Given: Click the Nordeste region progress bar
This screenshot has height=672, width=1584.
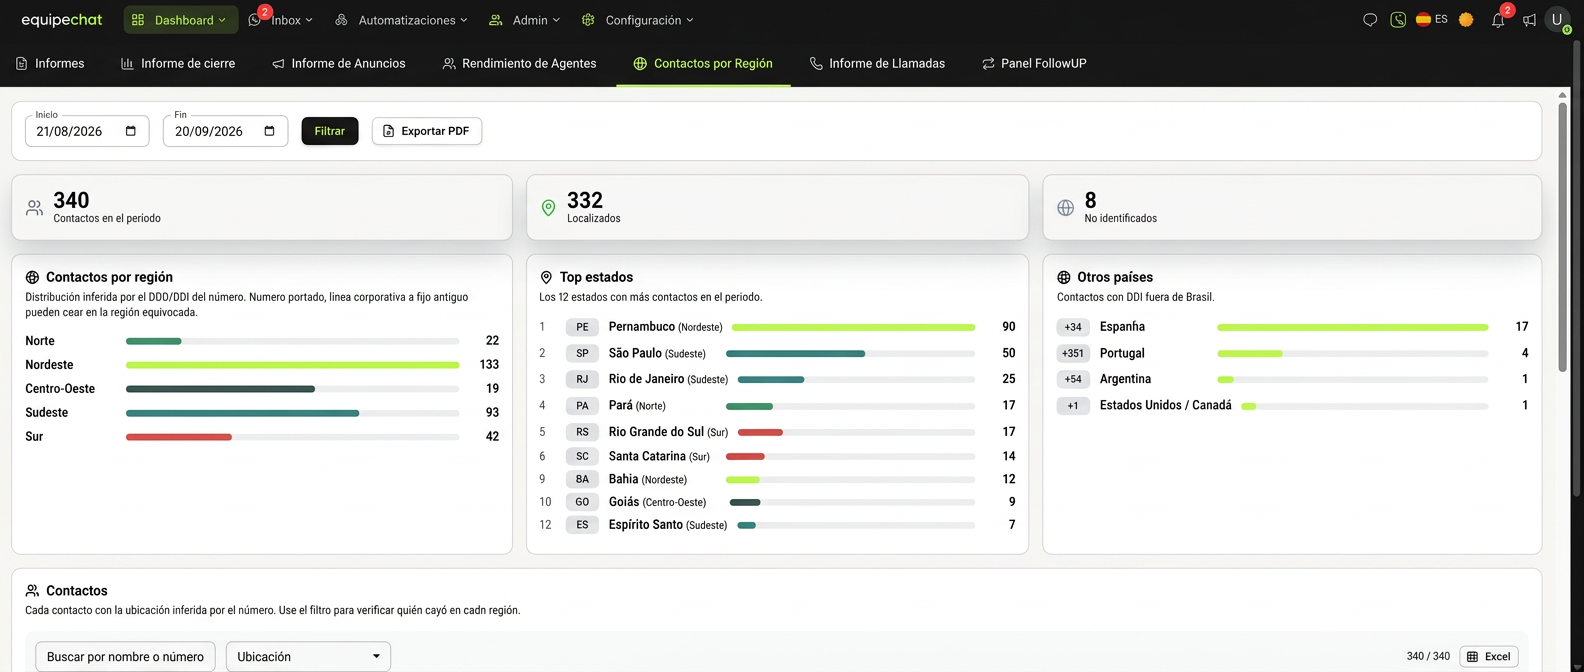Looking at the screenshot, I should (x=292, y=365).
